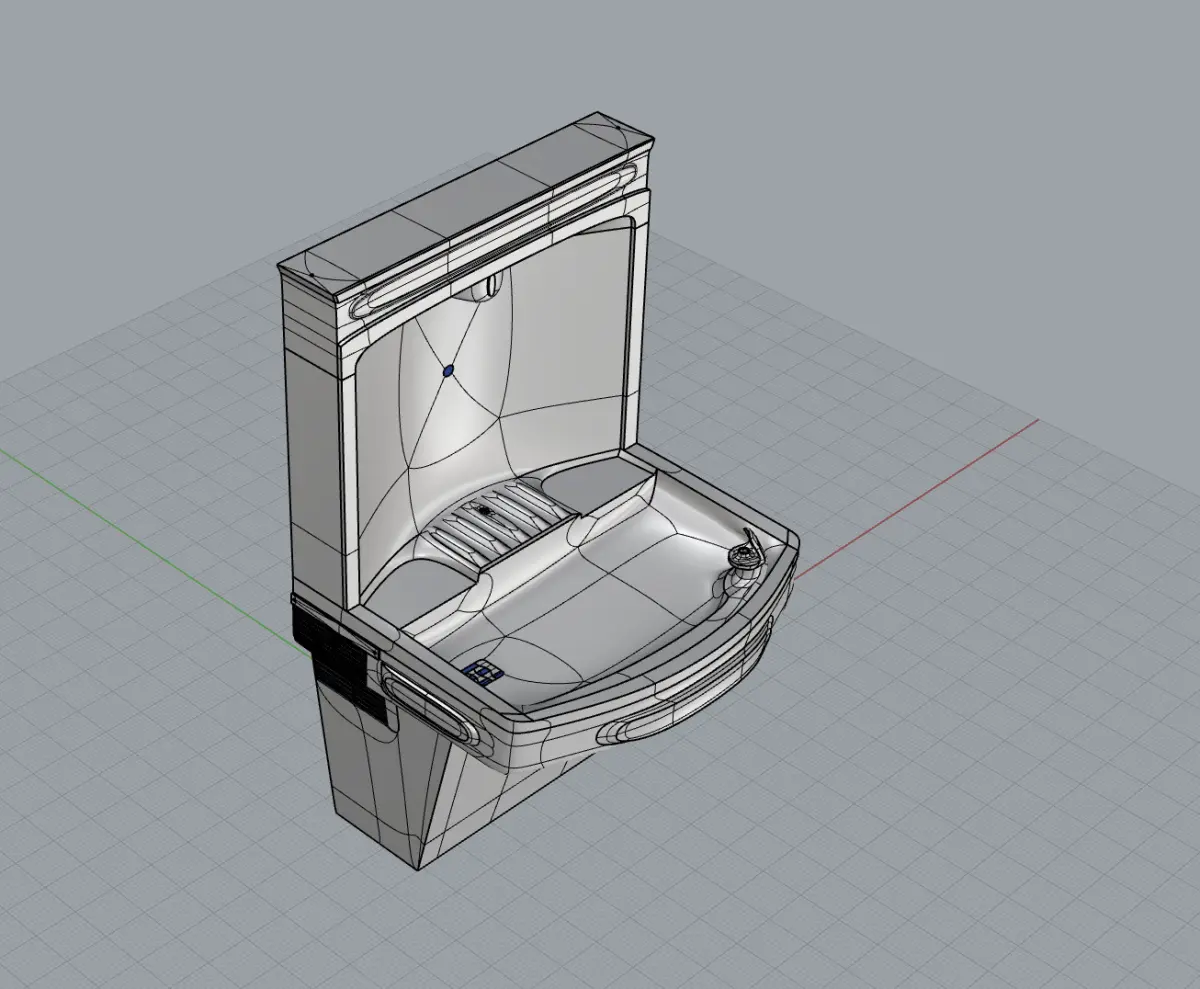Select the bottle filler nozzle under the hood
1200x989 pixels.
(482, 286)
